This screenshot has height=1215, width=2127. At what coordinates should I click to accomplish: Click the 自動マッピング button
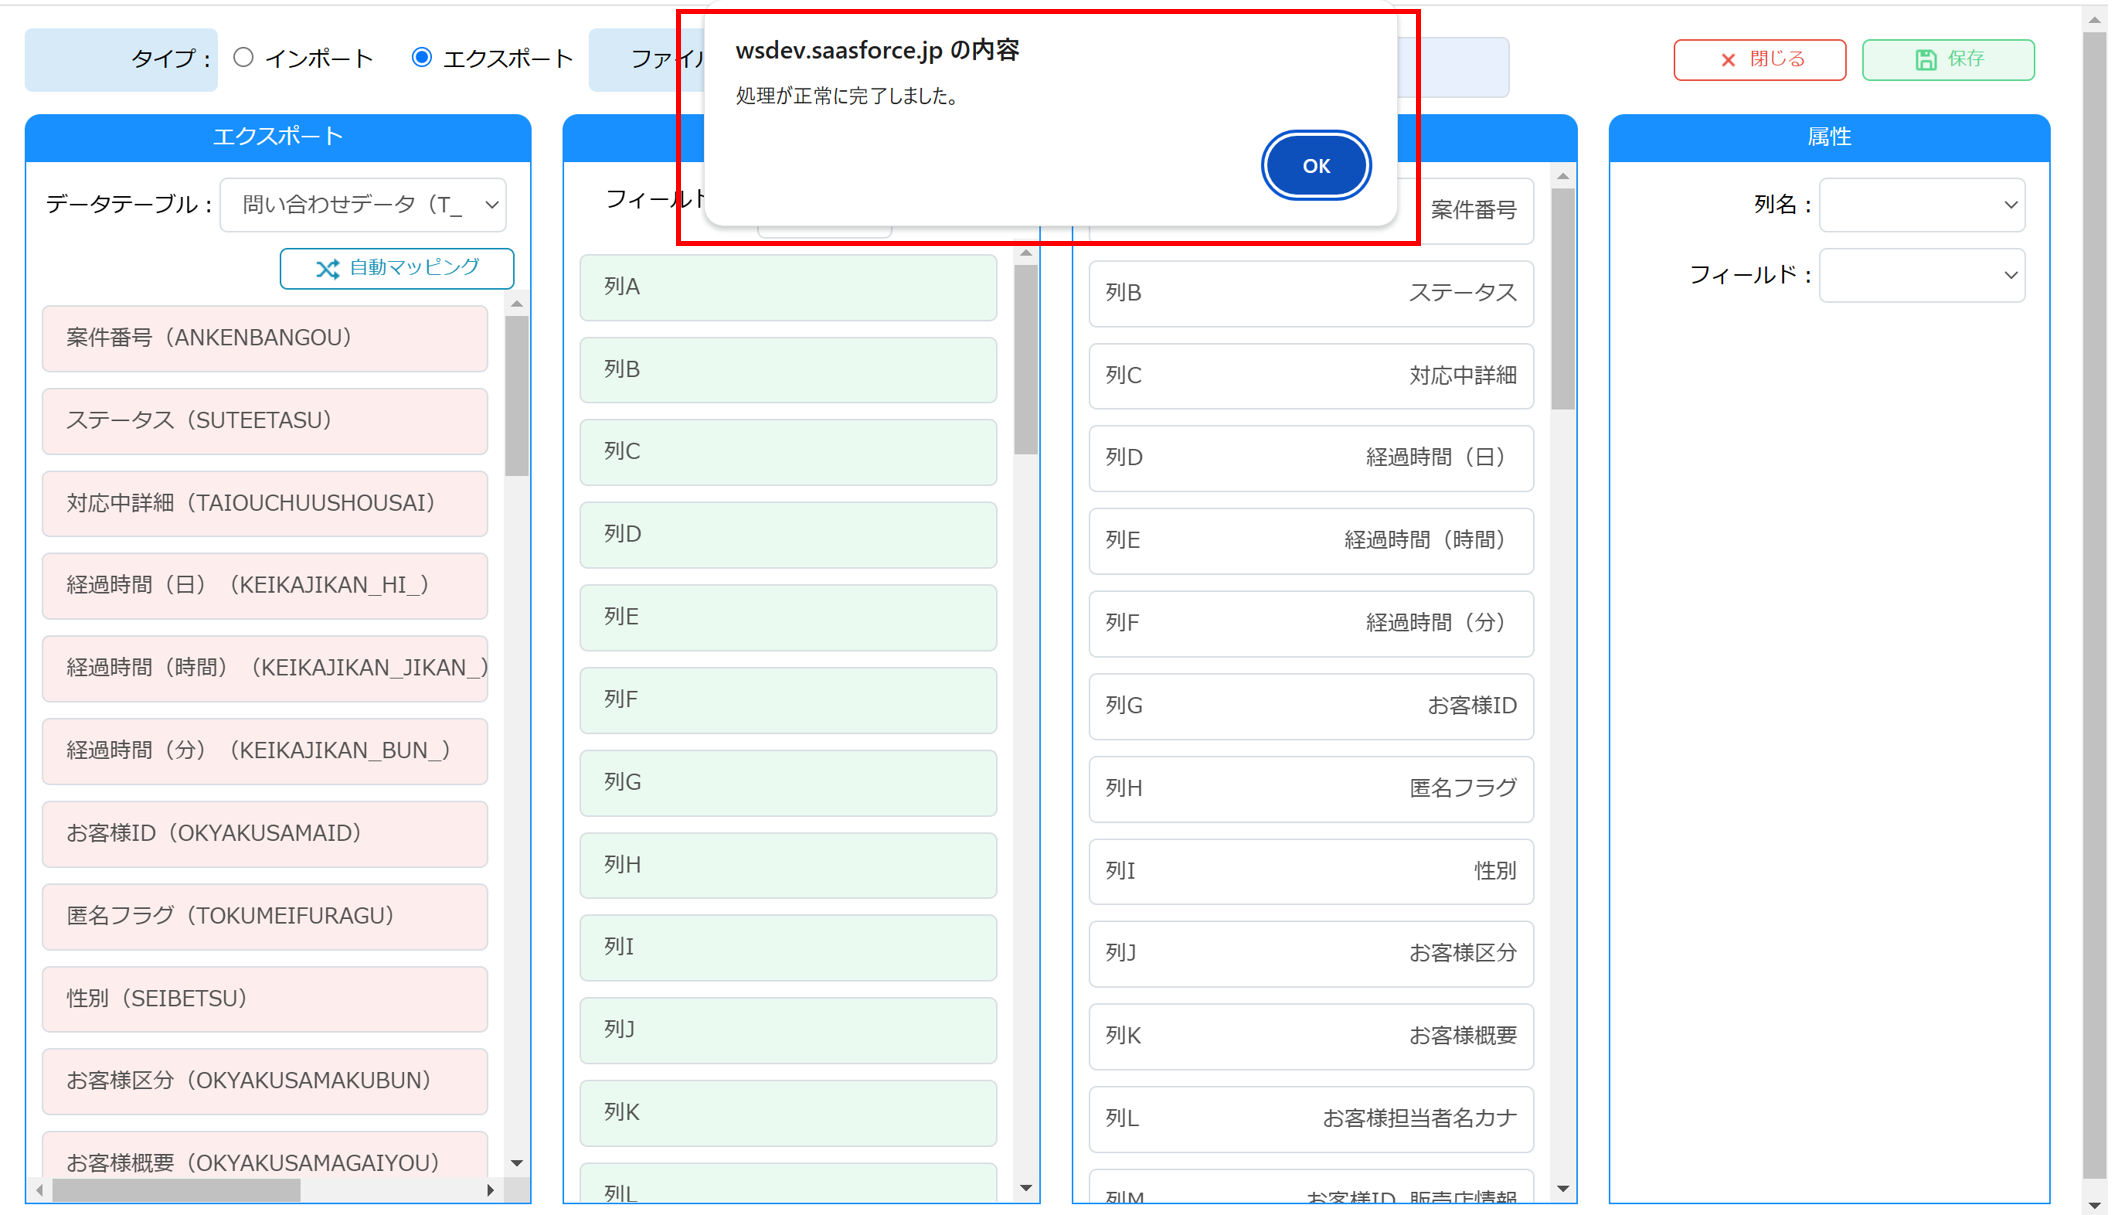coord(397,268)
